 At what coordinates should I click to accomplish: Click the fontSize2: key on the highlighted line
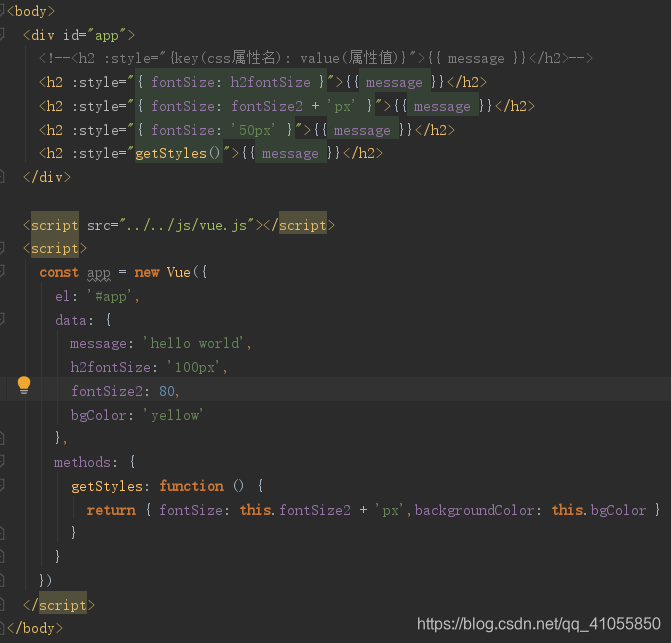(x=110, y=391)
